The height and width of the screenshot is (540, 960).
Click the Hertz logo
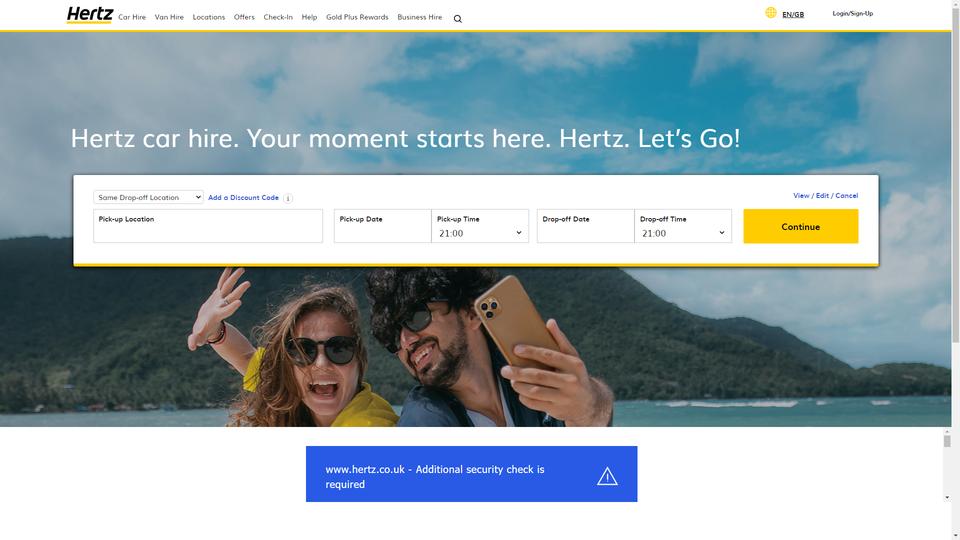point(89,15)
